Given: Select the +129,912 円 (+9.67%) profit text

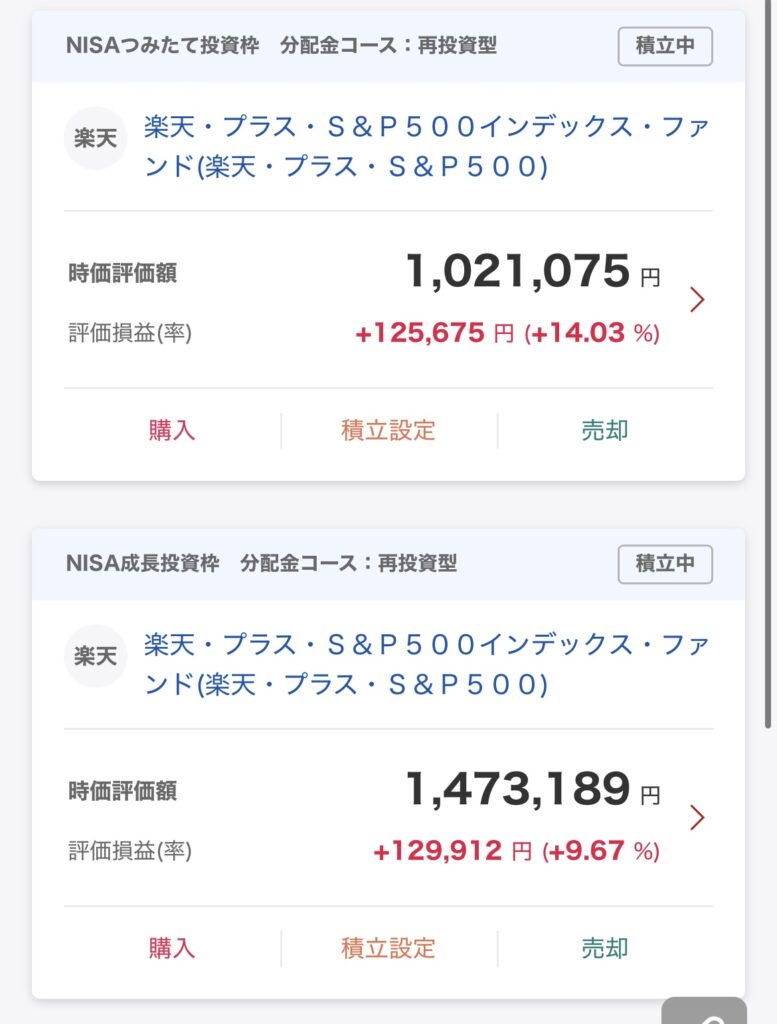Looking at the screenshot, I should tap(516, 851).
